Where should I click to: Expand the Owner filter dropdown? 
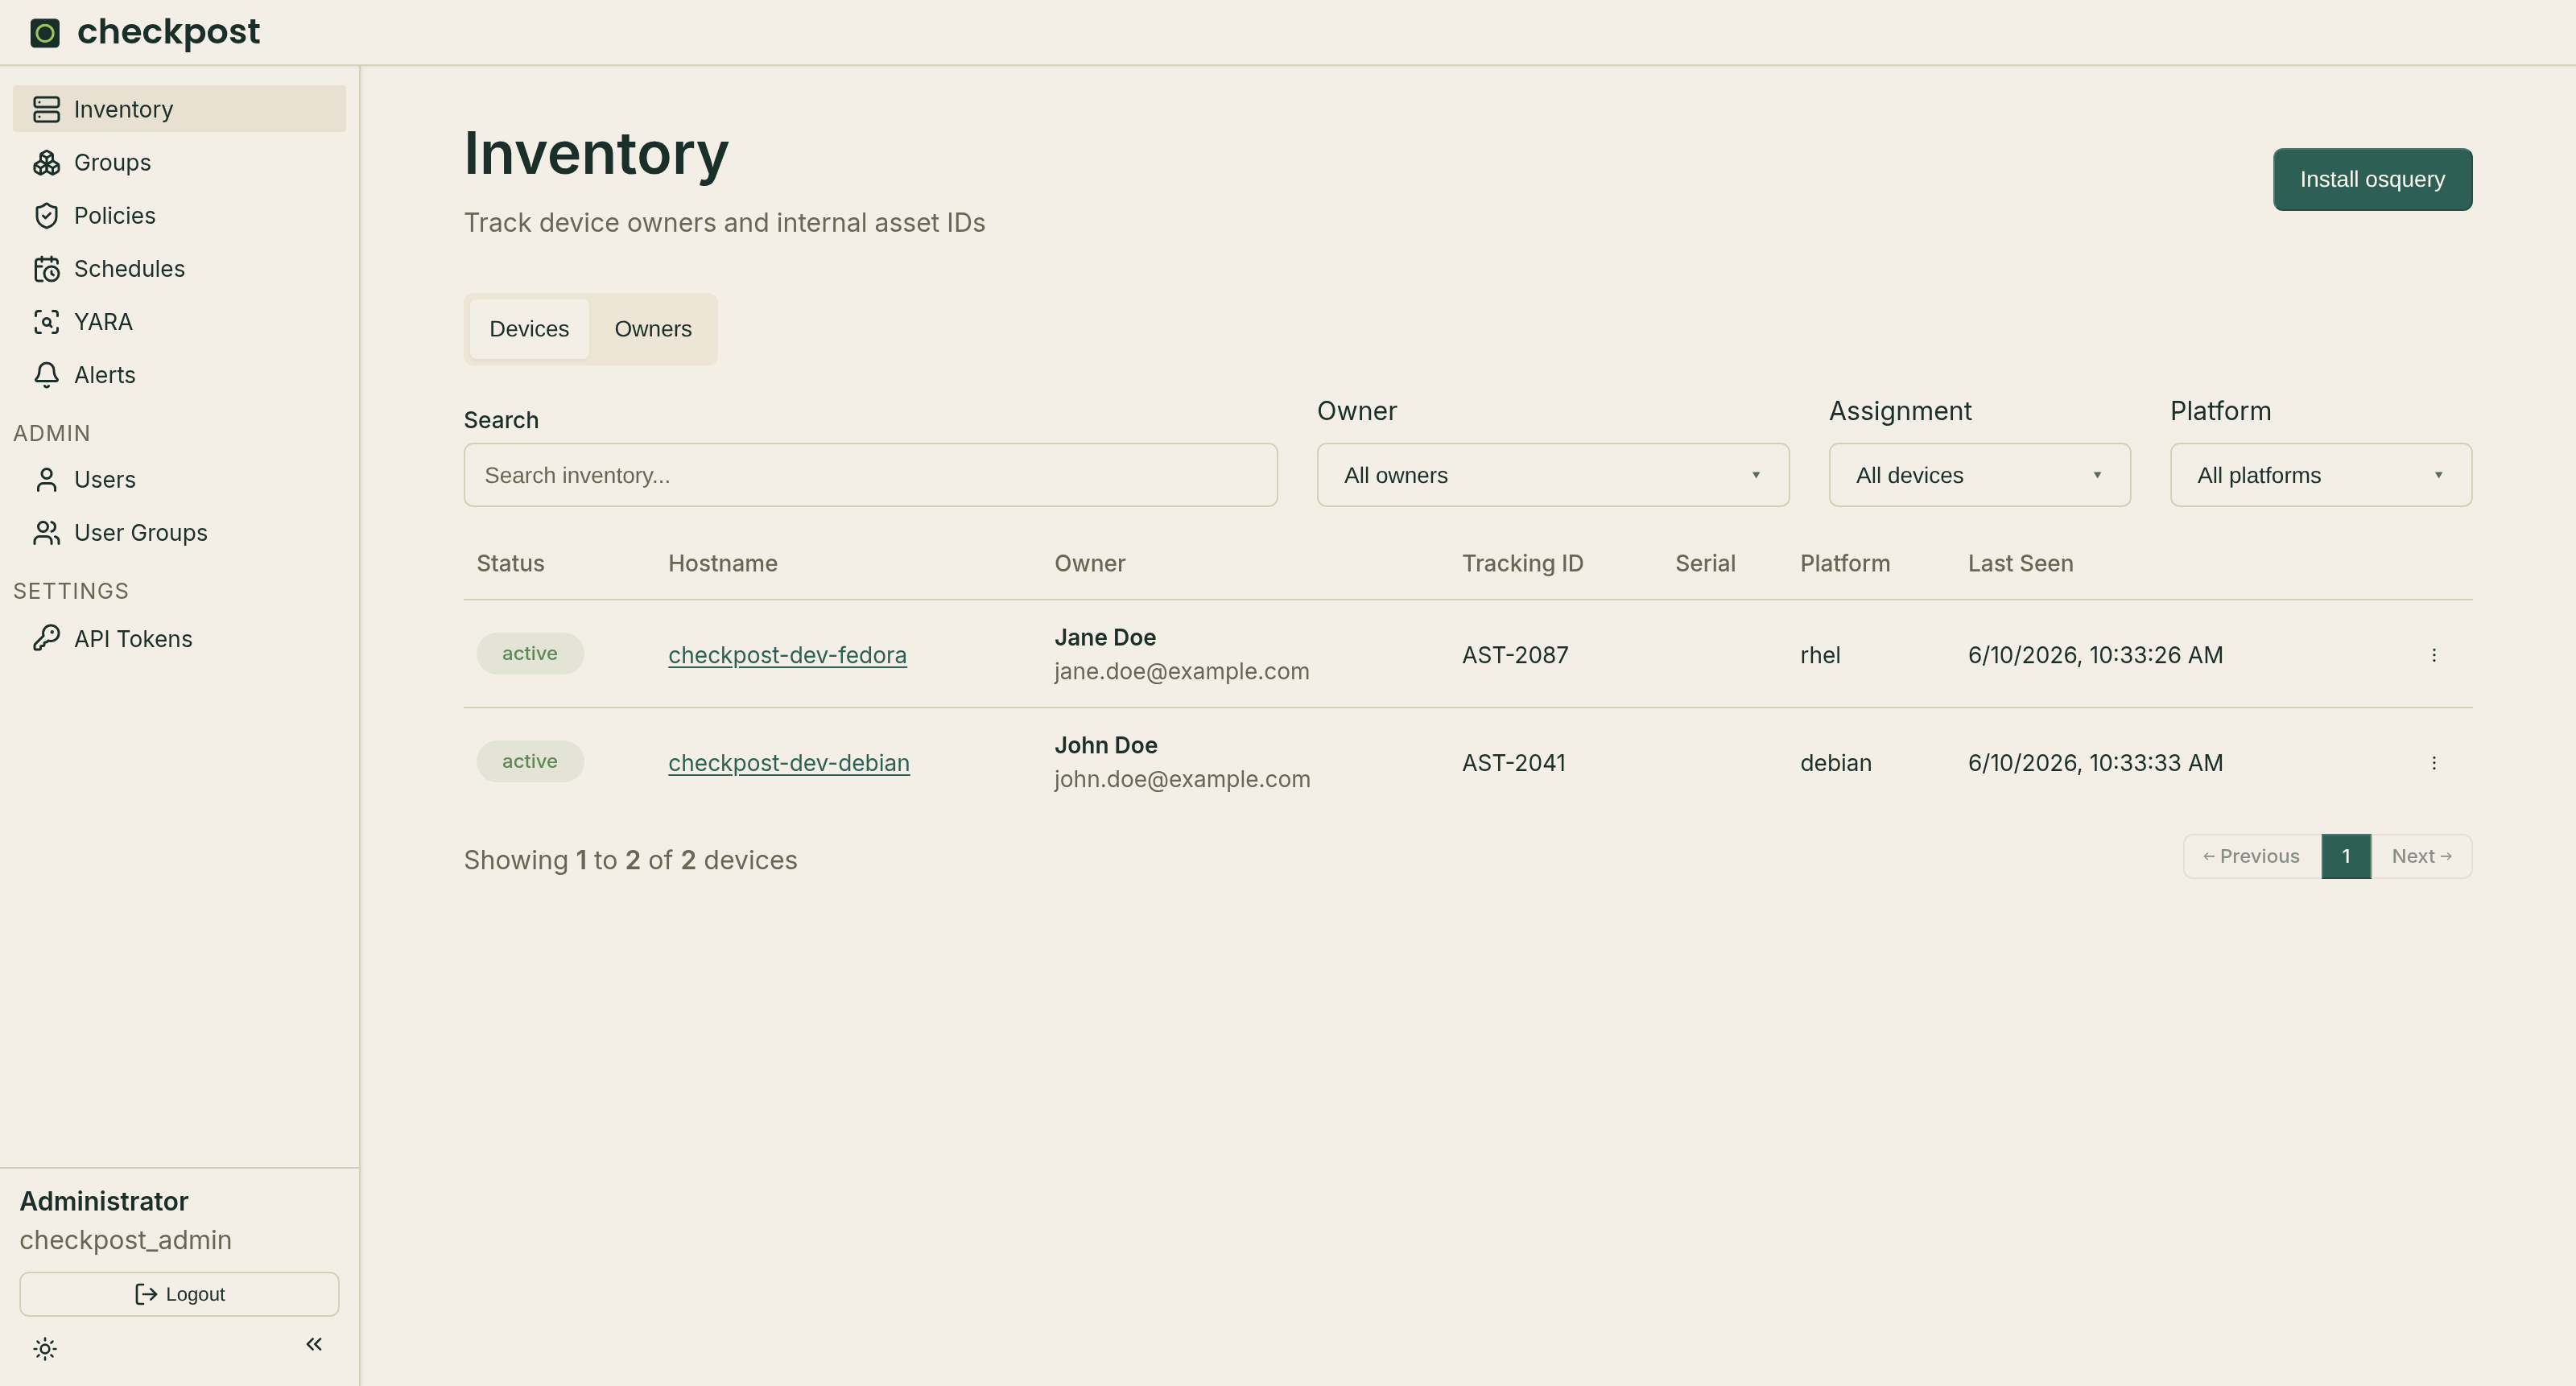click(1552, 475)
